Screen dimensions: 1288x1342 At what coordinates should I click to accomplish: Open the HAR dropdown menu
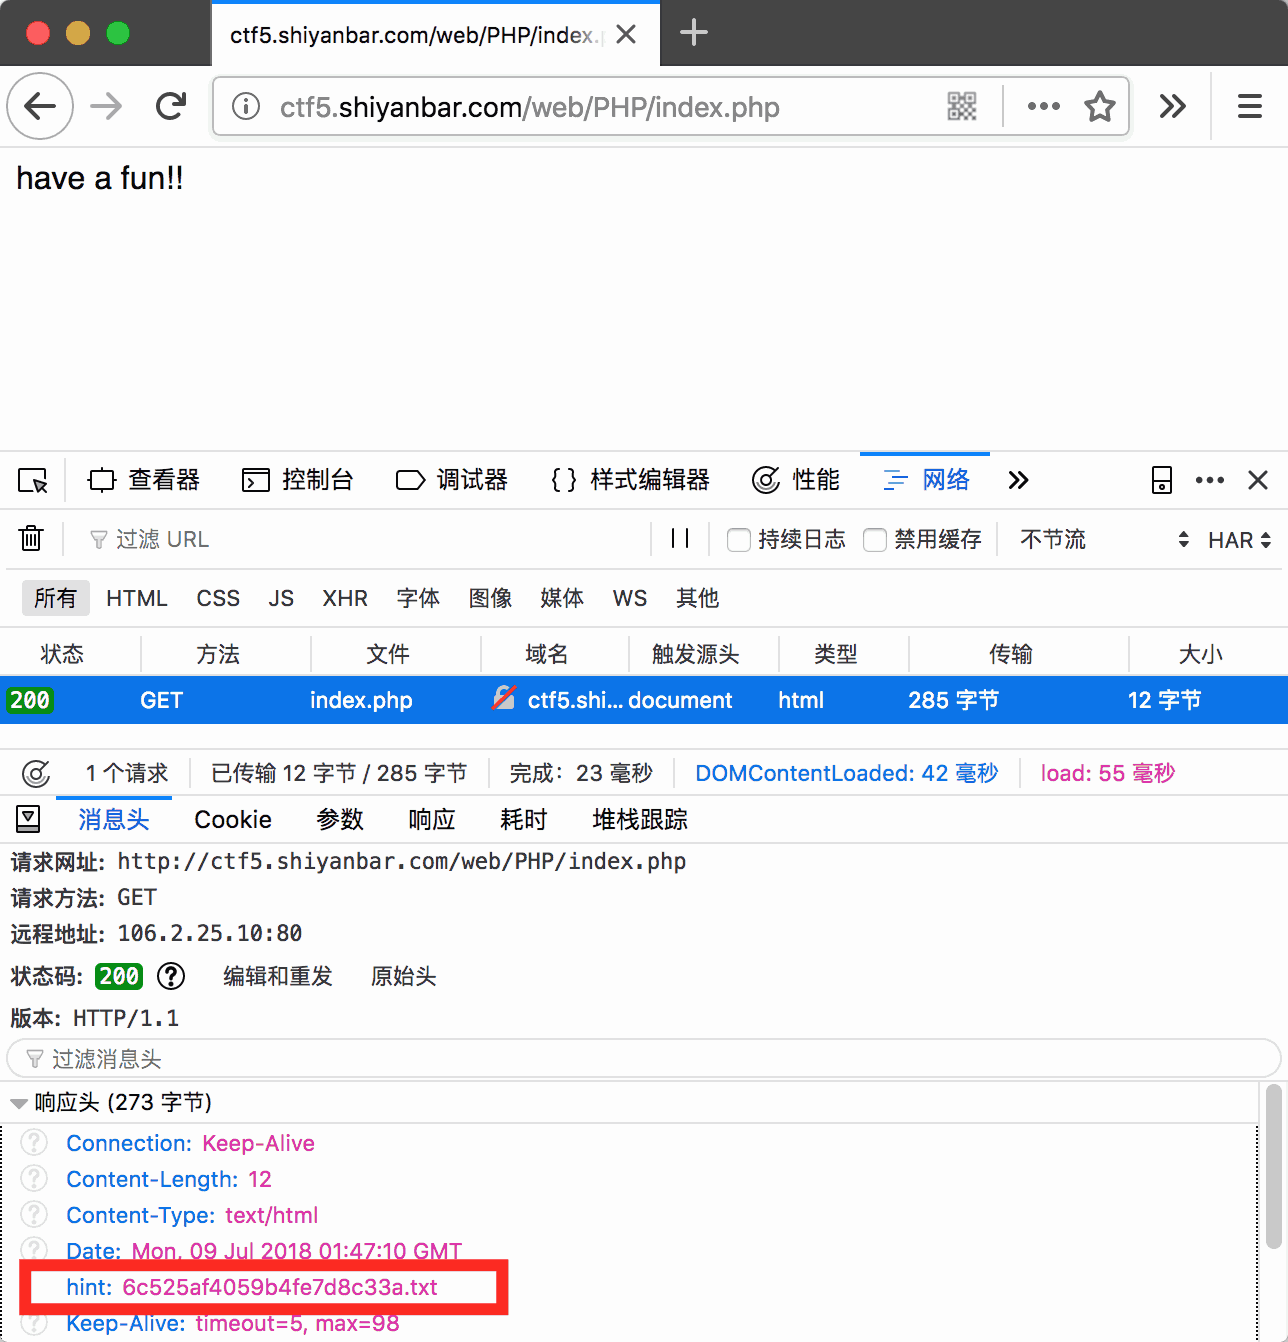pos(1239,540)
